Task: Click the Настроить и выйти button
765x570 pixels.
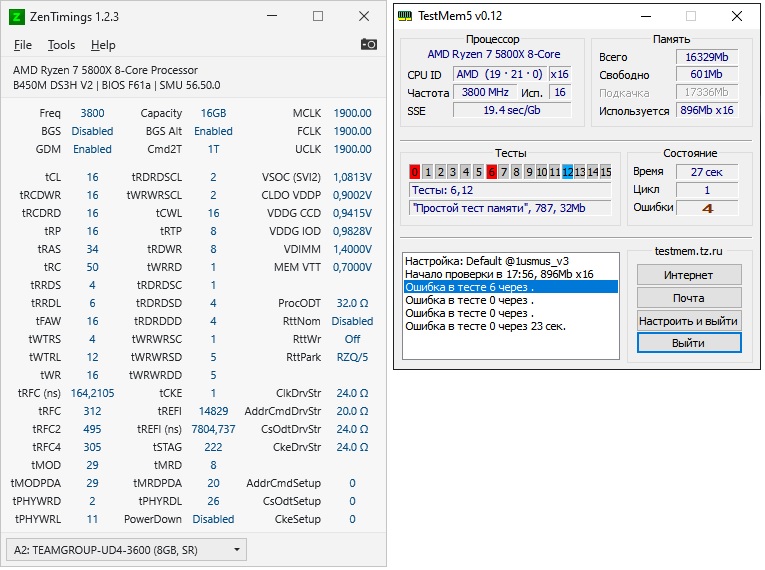Action: coord(689,321)
